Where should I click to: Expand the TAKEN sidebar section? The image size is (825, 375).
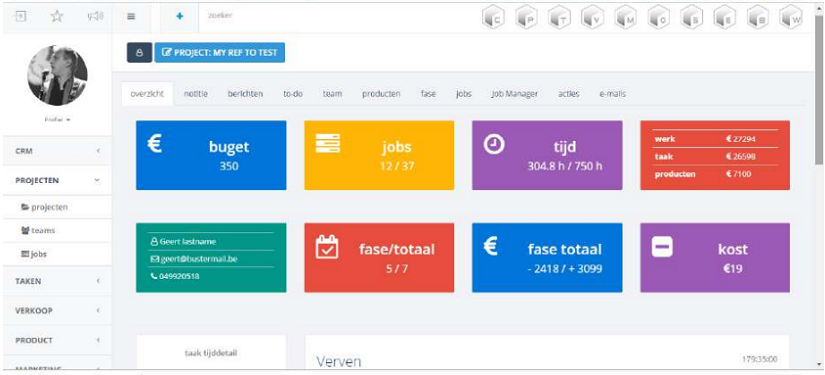(x=57, y=281)
